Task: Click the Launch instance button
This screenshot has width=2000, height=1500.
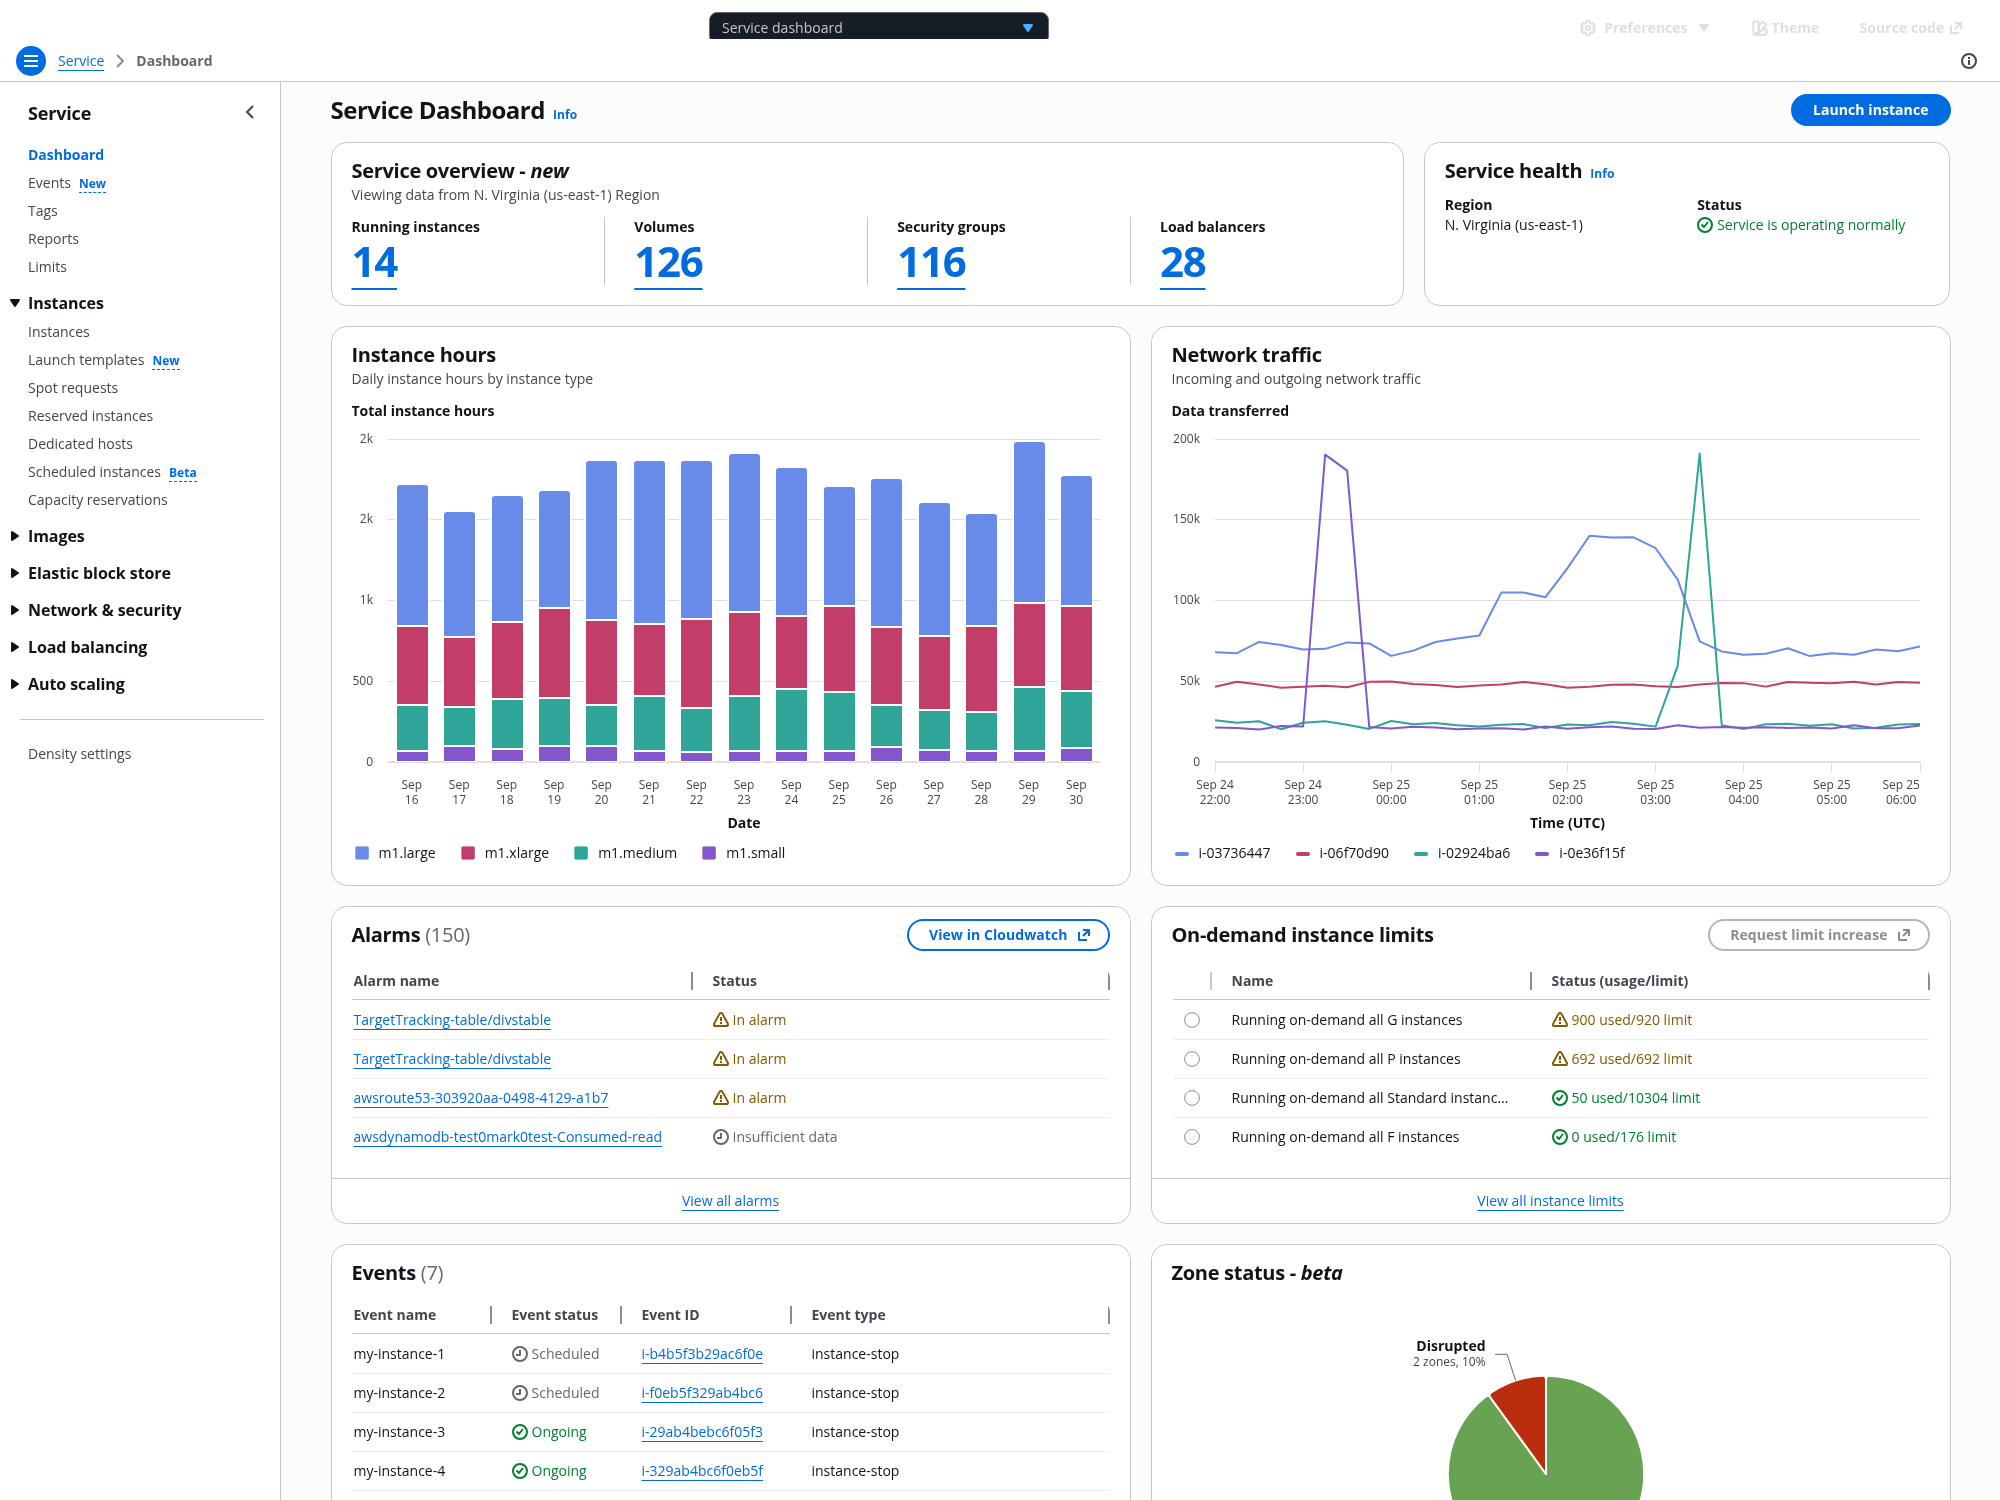Action: [1869, 110]
